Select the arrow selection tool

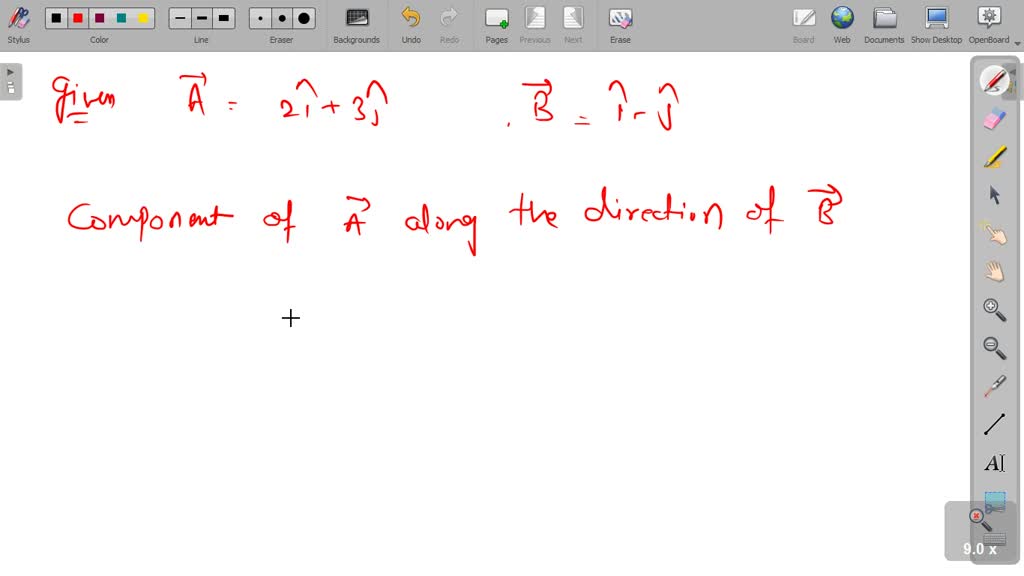995,194
